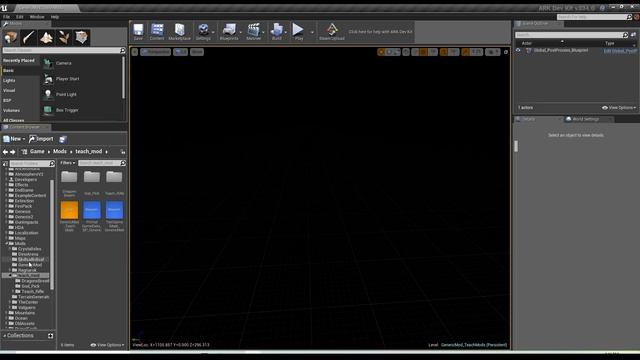Screen dimensions: 640x360
Task: Toggle translate transform mode in viewport toolbar
Action: 381,52
